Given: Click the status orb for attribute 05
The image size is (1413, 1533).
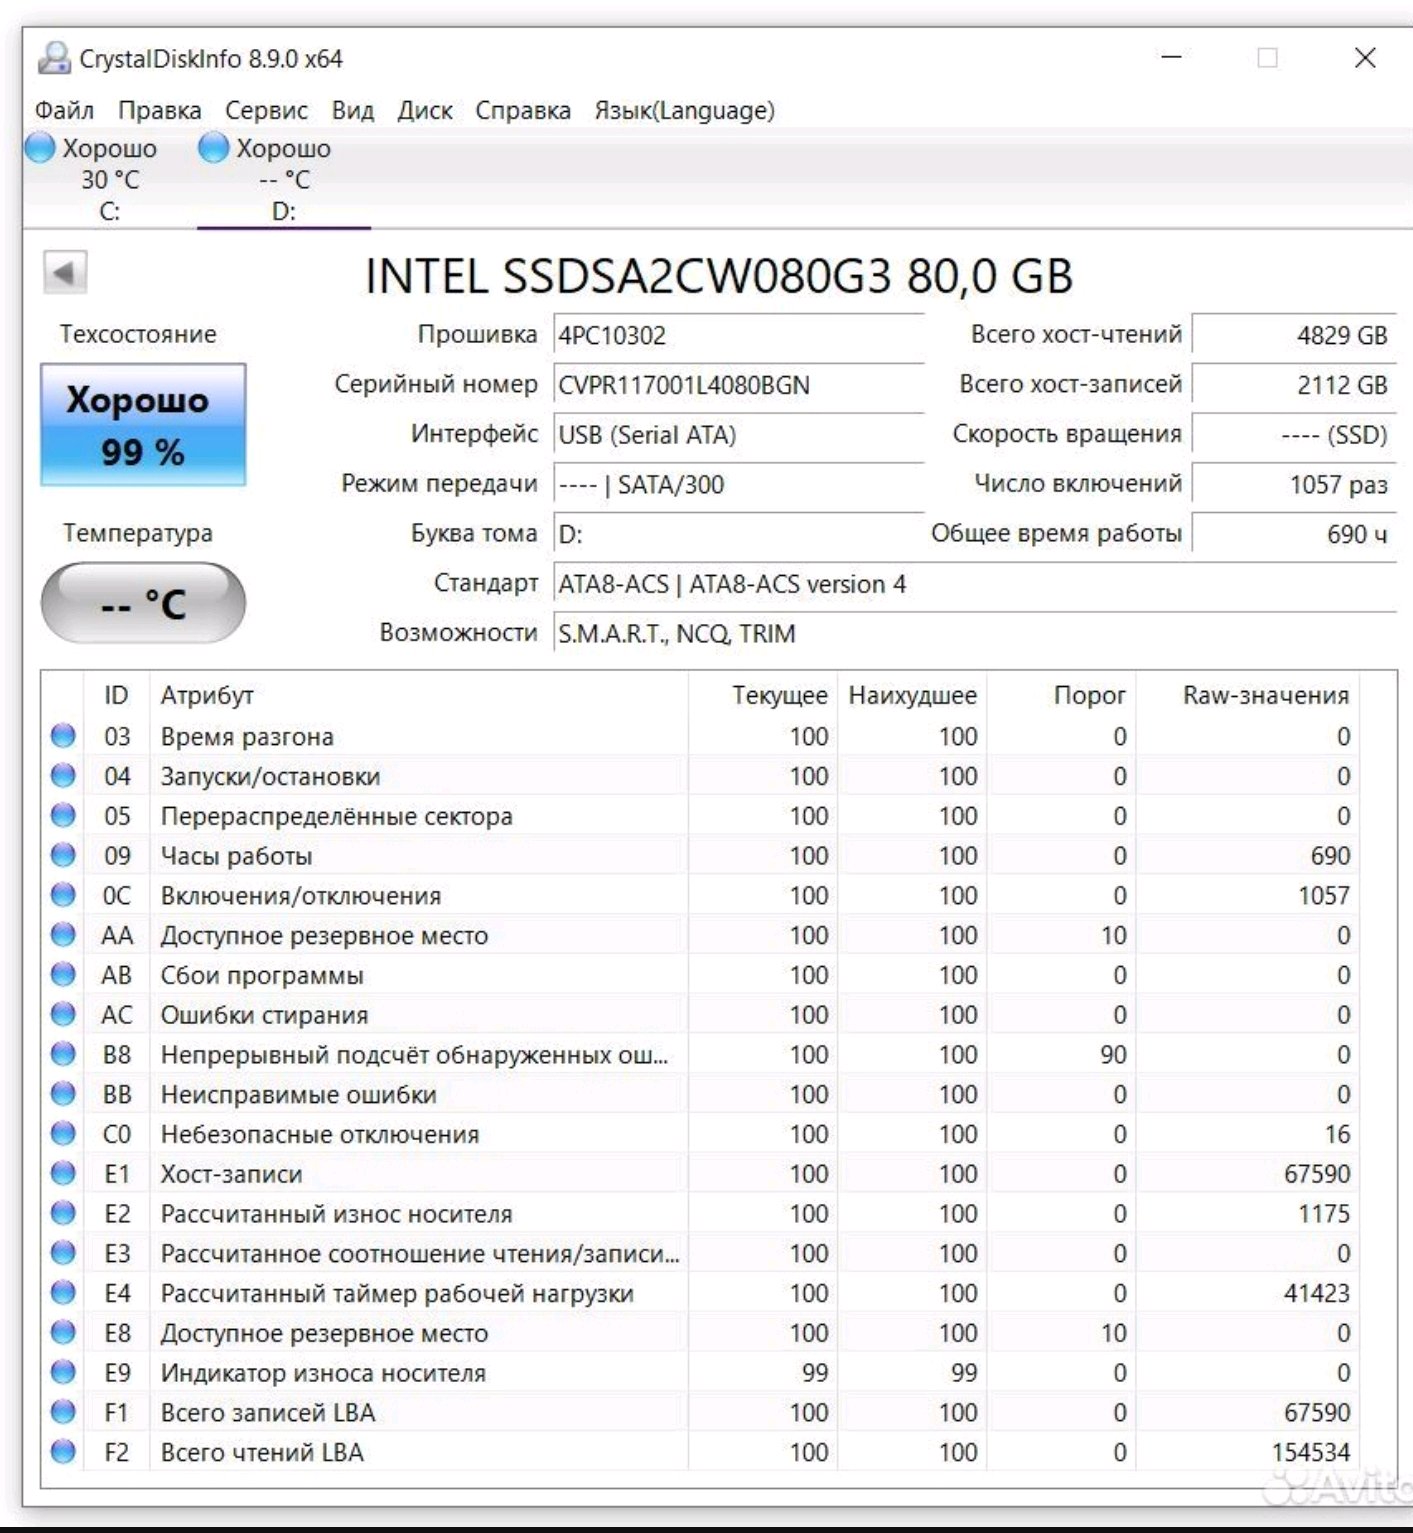Looking at the screenshot, I should coord(63,816).
